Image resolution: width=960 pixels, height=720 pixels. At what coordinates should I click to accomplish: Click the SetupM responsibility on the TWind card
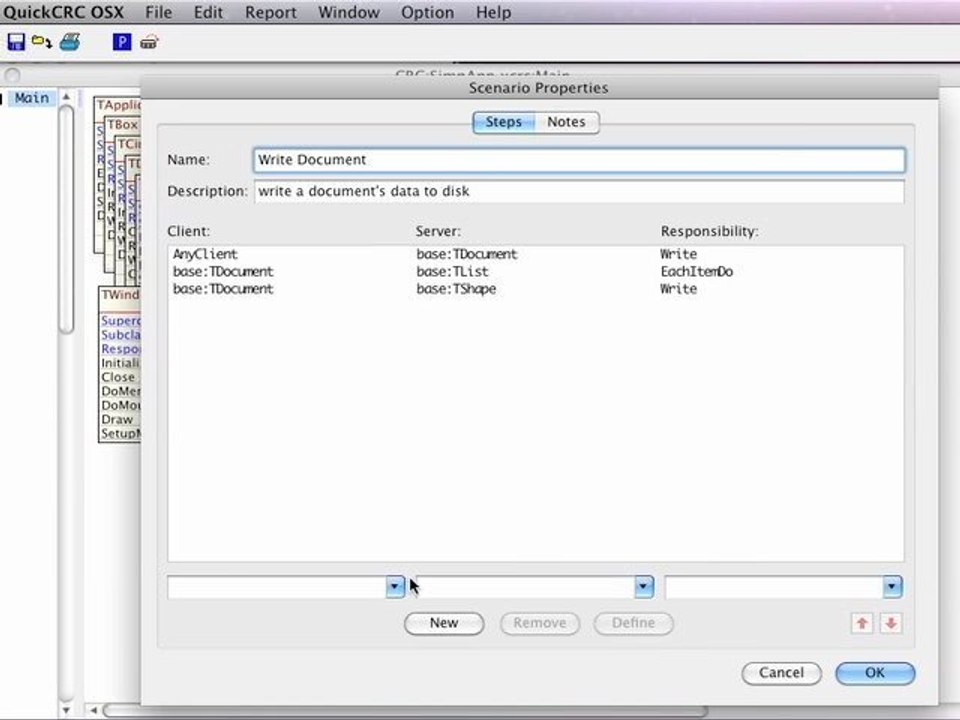(x=121, y=433)
